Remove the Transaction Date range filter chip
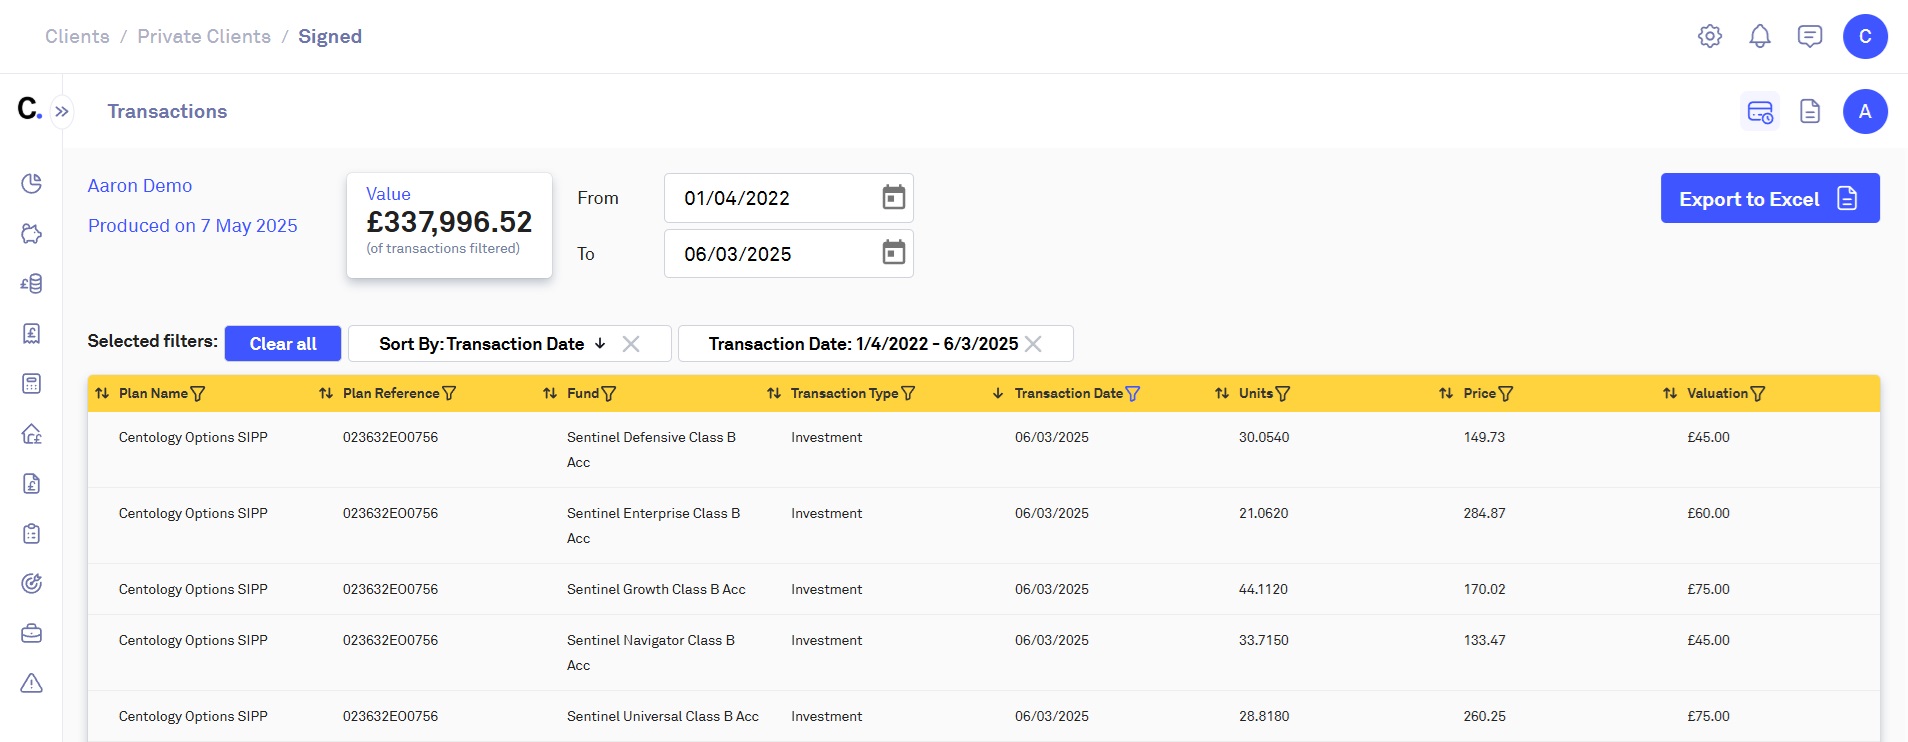The height and width of the screenshot is (742, 1908). pos(1034,344)
